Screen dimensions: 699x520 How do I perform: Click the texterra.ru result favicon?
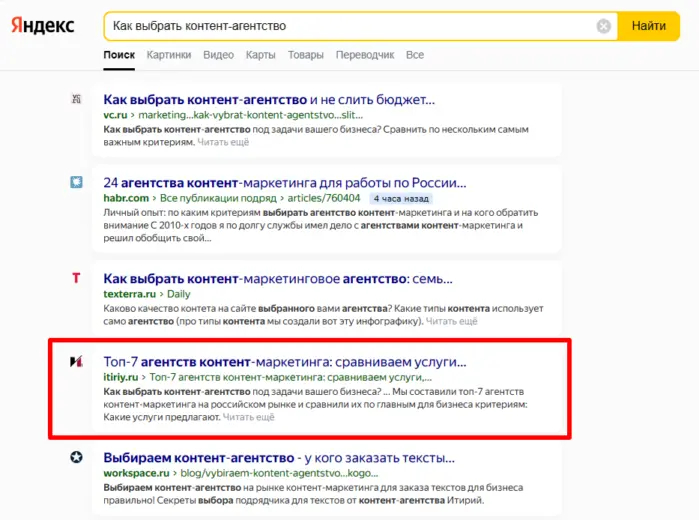pyautogui.click(x=76, y=277)
